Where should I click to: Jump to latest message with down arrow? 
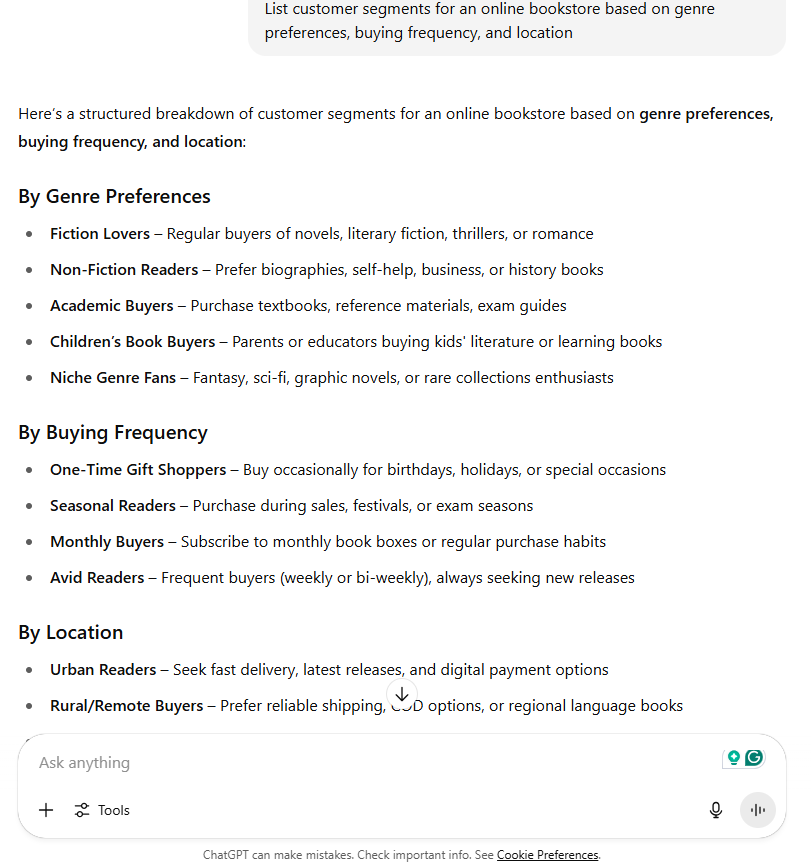point(402,694)
